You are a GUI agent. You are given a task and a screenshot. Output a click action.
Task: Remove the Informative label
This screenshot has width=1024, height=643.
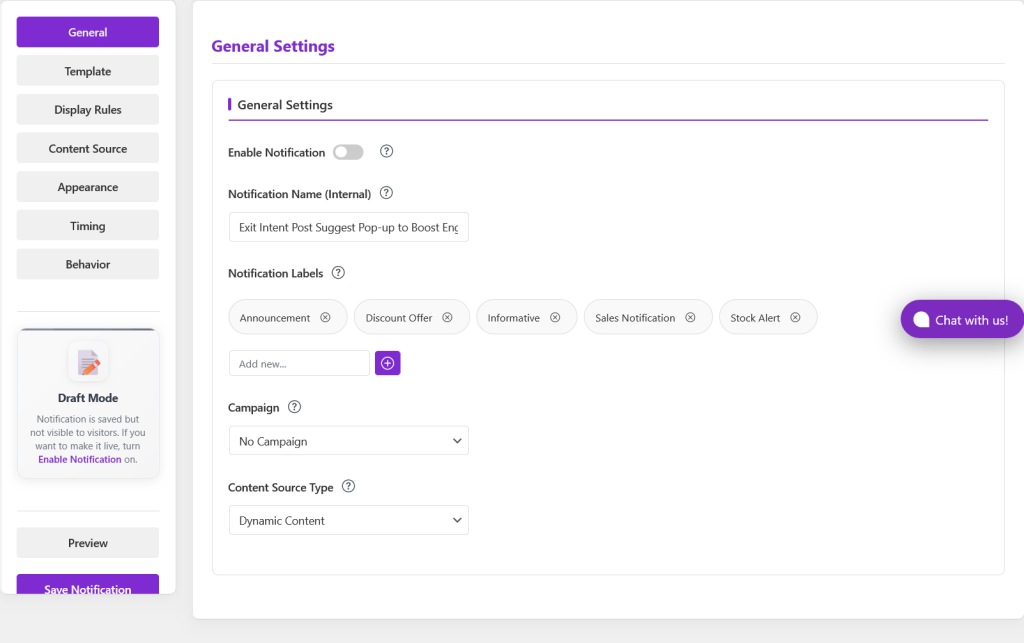tap(555, 317)
